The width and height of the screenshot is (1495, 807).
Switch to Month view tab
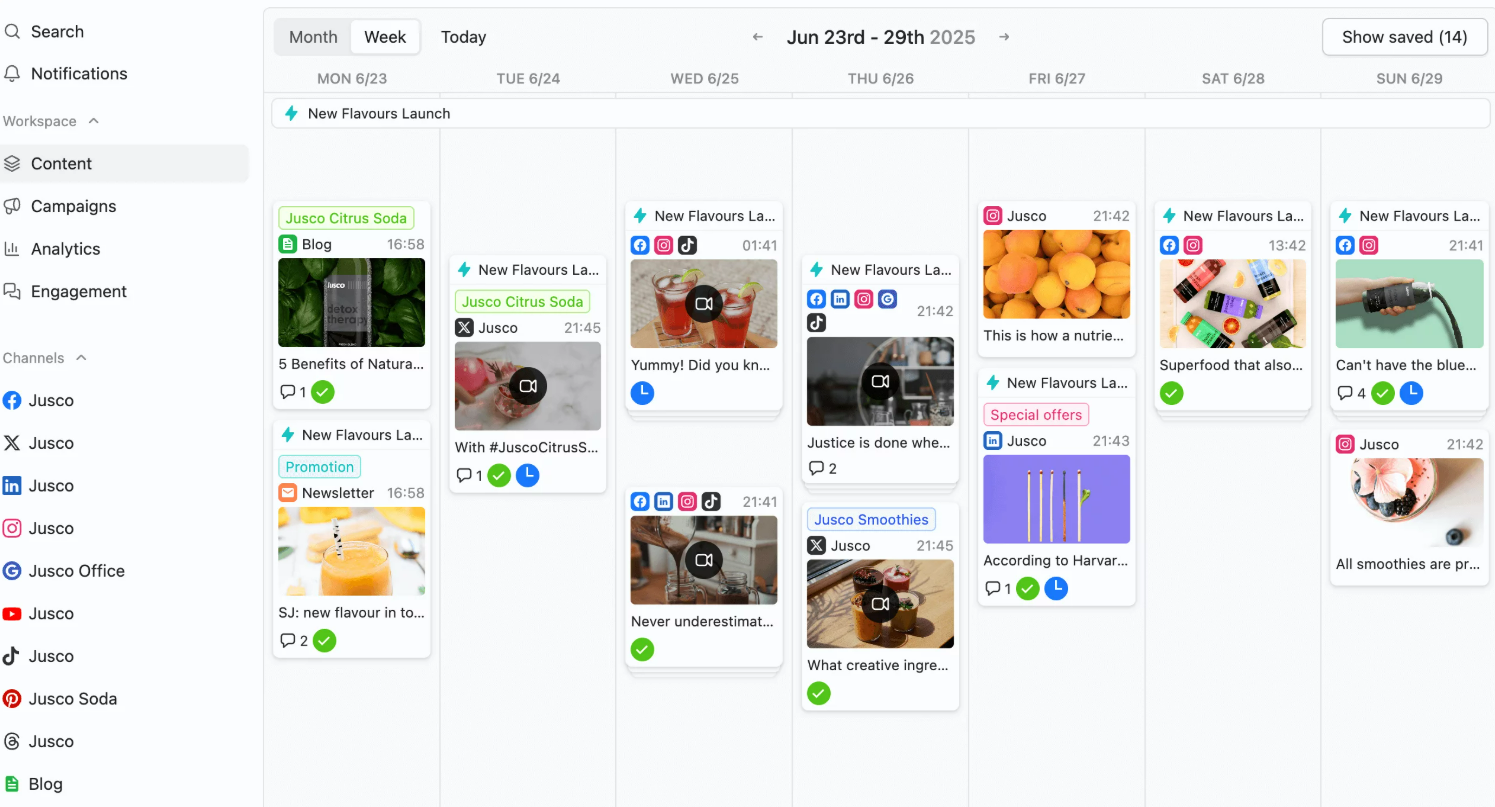[x=313, y=37]
